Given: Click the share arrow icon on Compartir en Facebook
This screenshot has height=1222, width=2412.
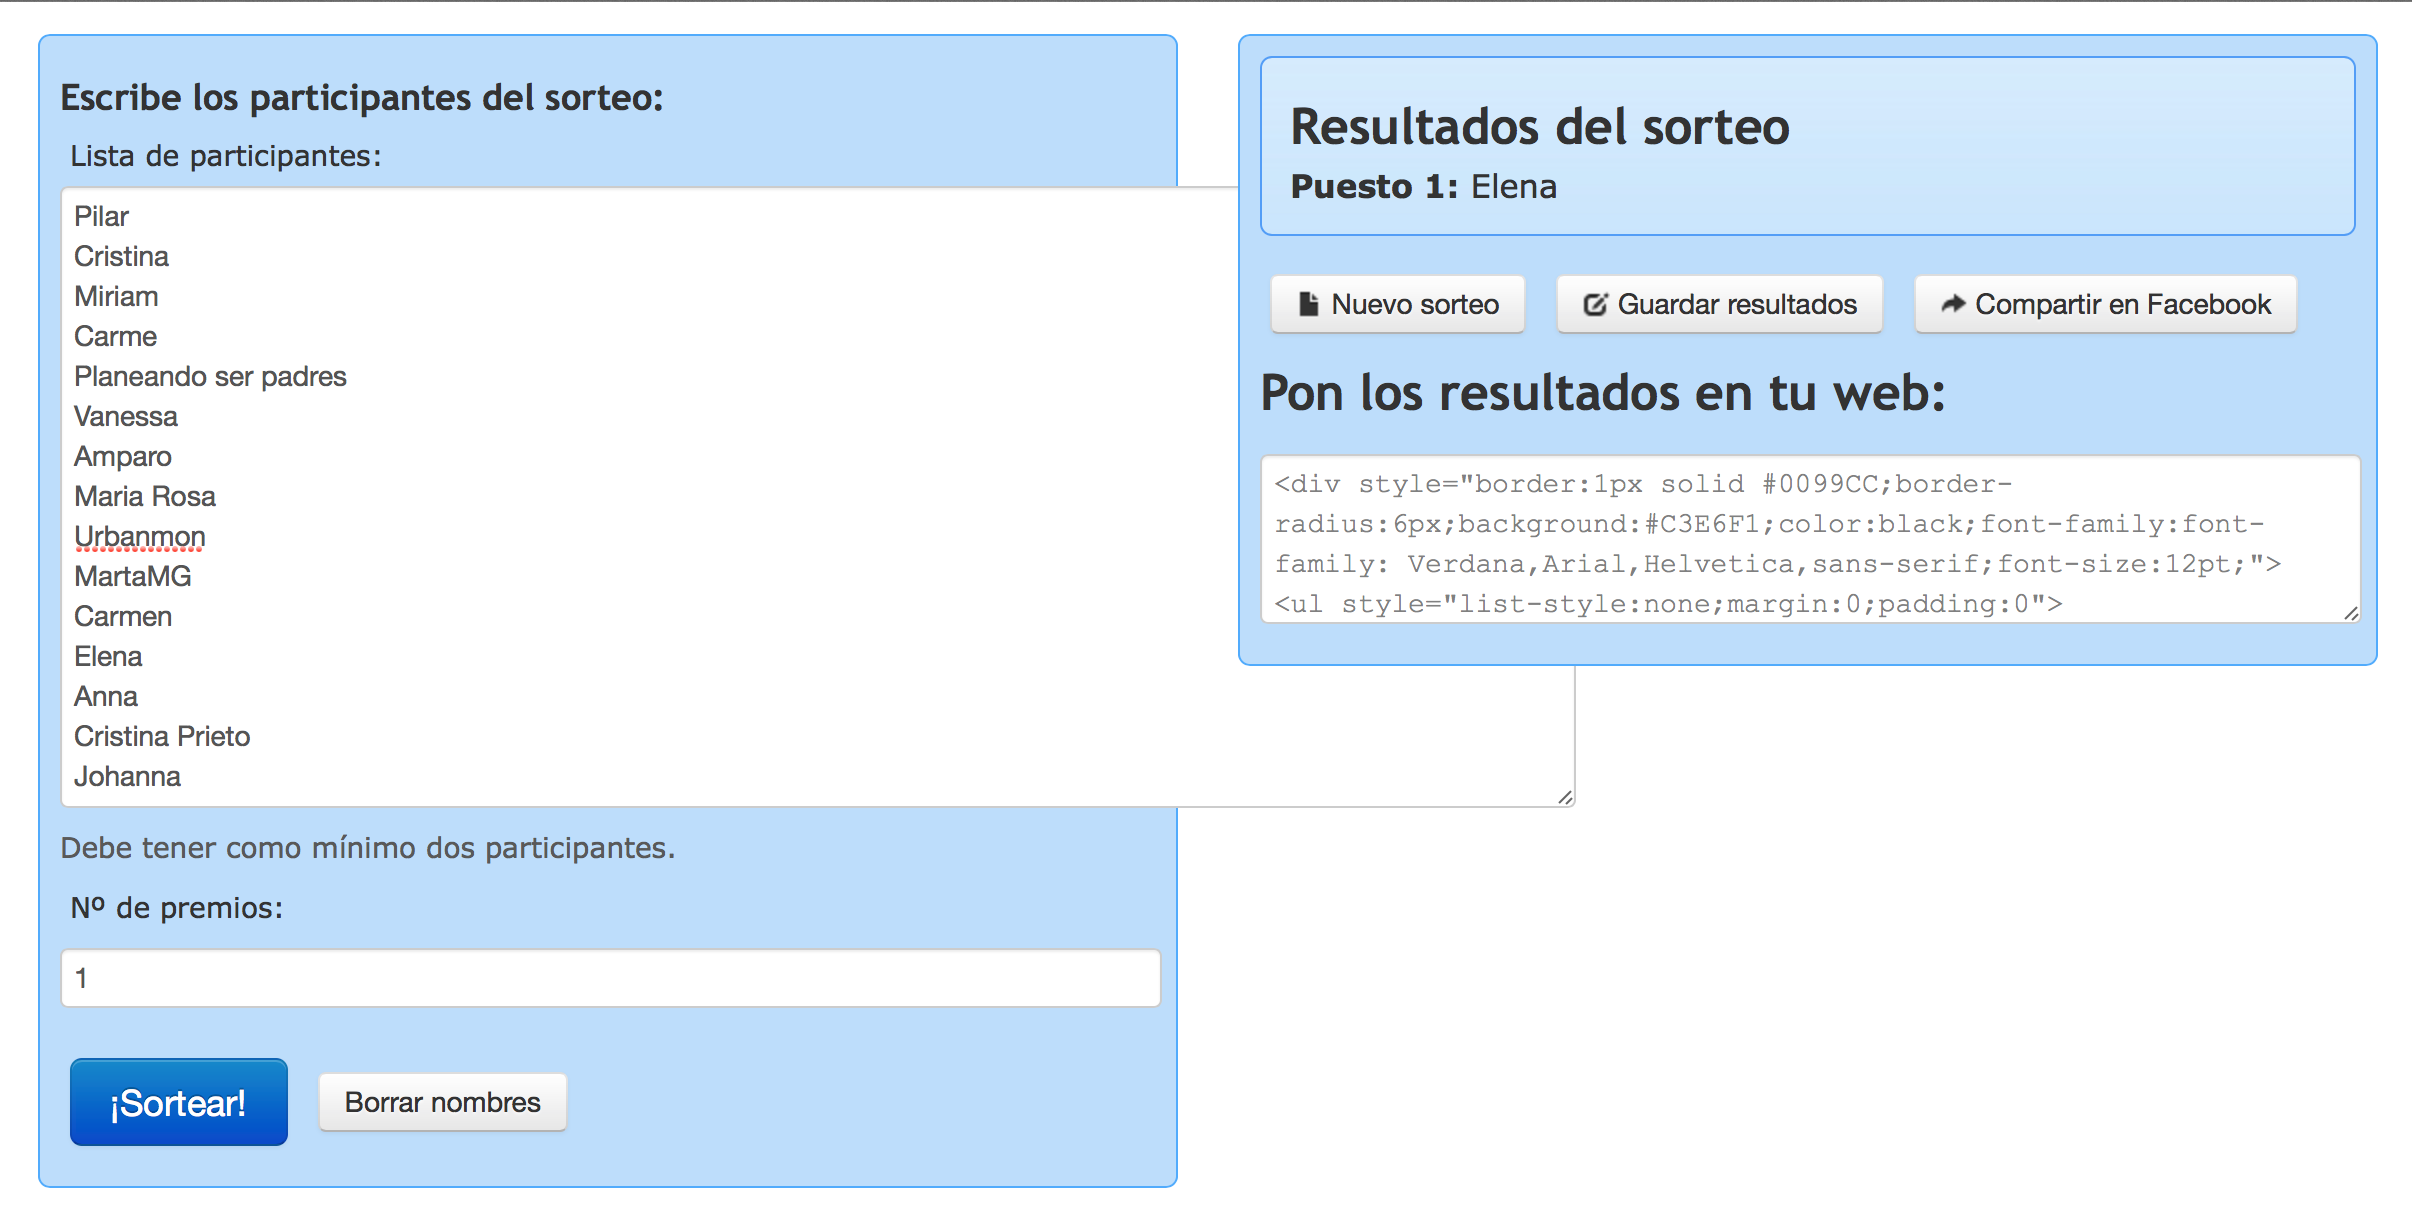Looking at the screenshot, I should point(1953,304).
